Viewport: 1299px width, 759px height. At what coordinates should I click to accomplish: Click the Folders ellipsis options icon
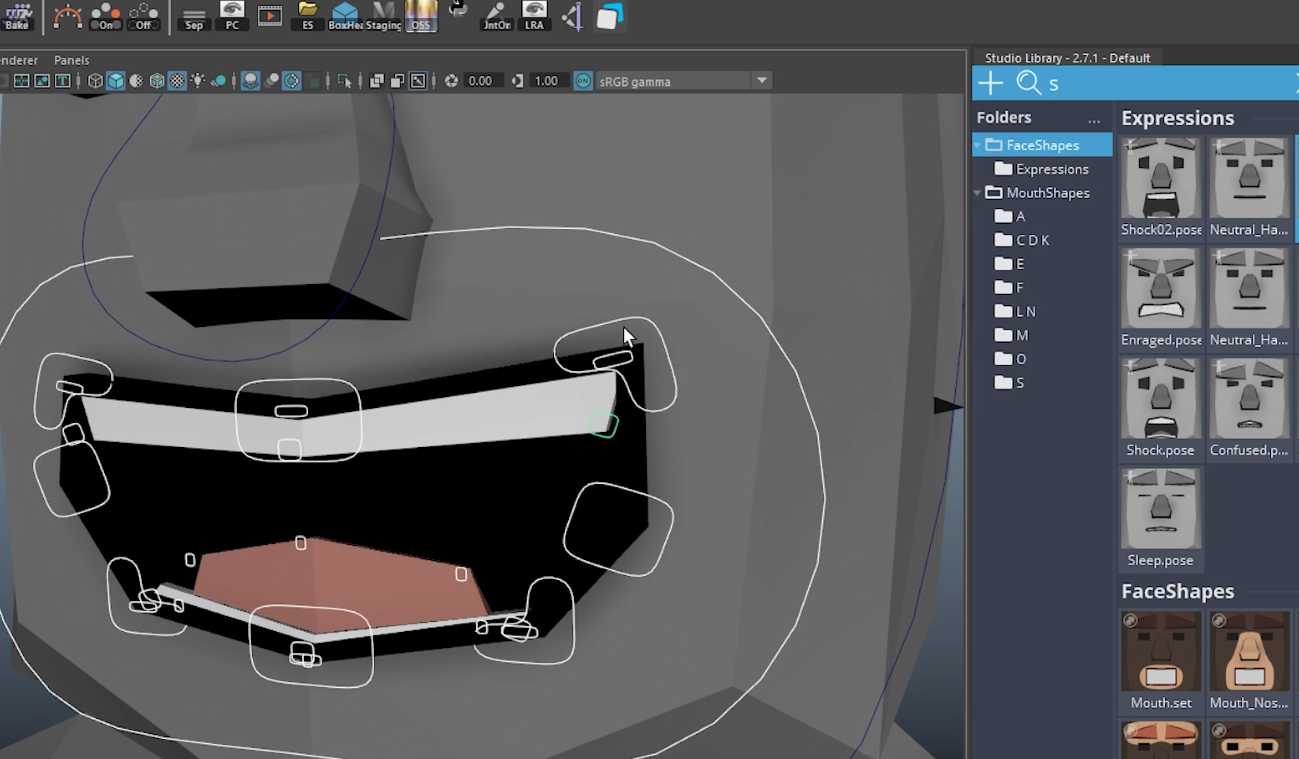click(x=1094, y=120)
